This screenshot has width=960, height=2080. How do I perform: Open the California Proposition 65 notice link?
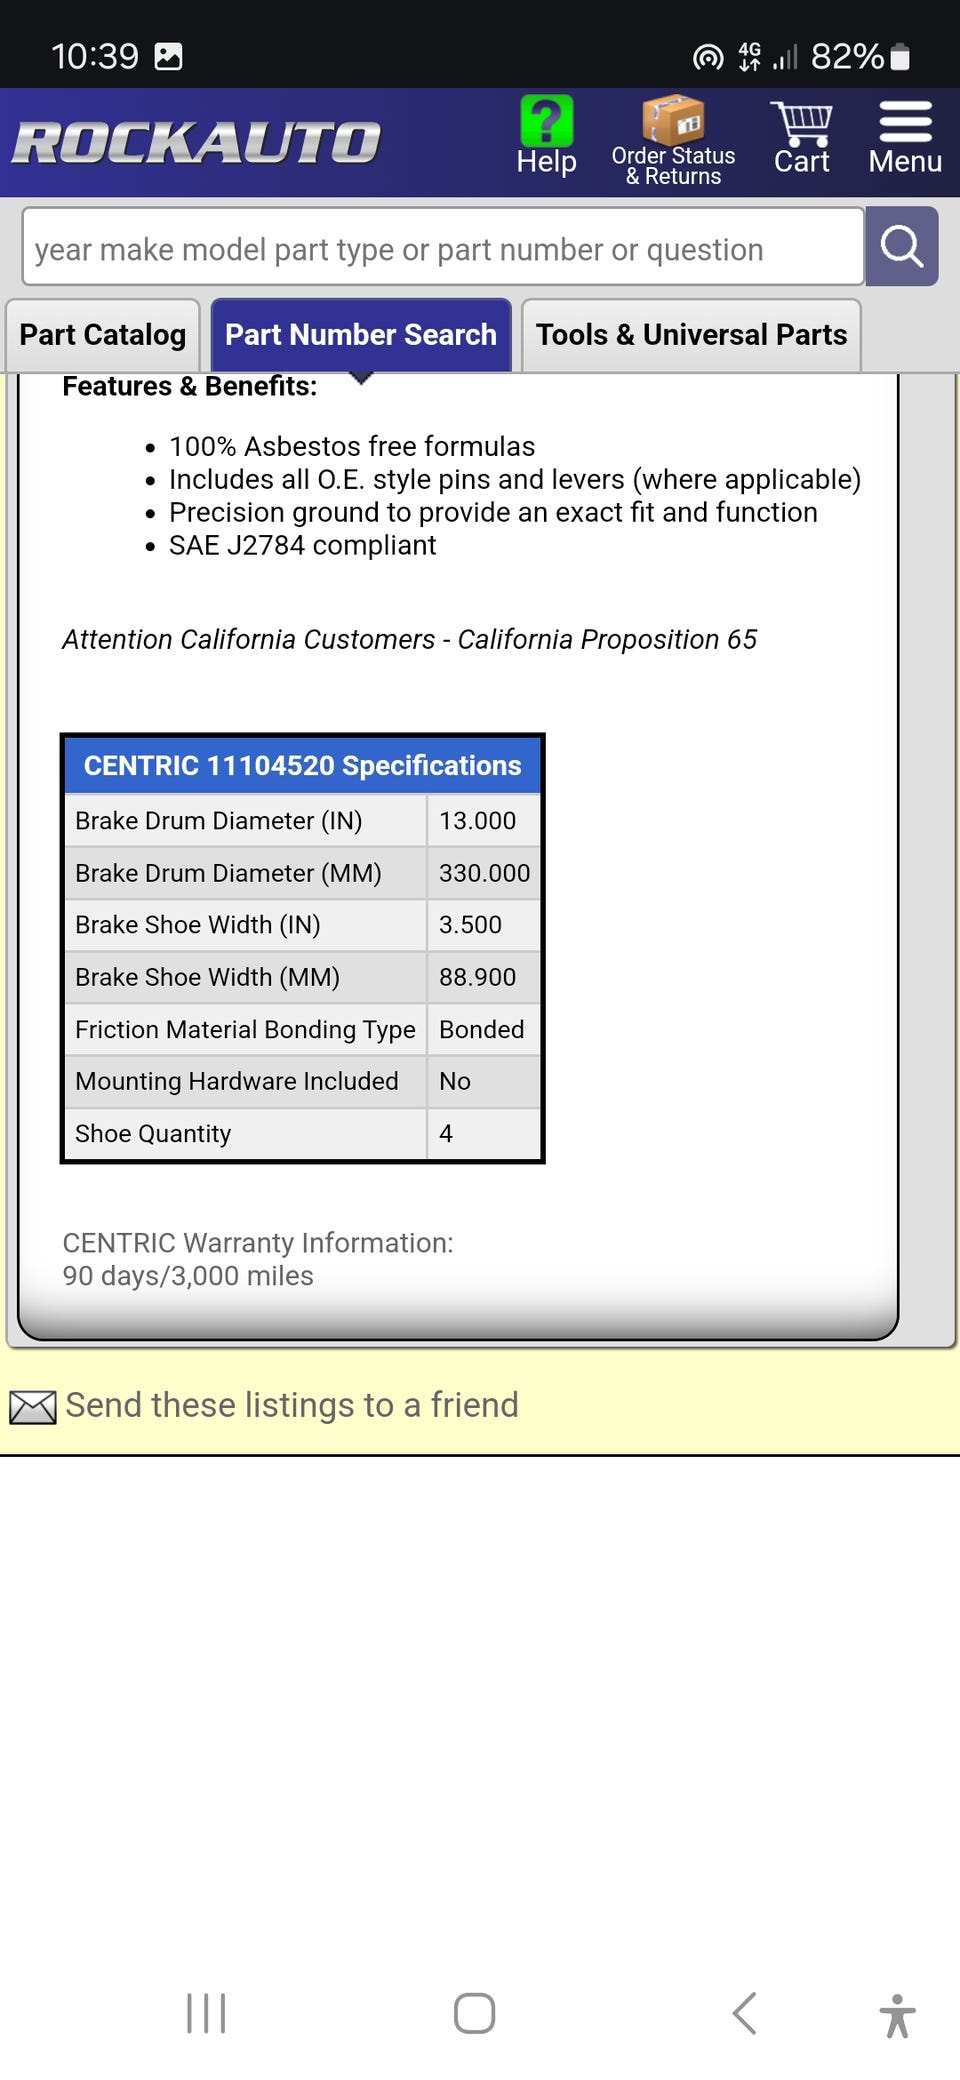[409, 639]
